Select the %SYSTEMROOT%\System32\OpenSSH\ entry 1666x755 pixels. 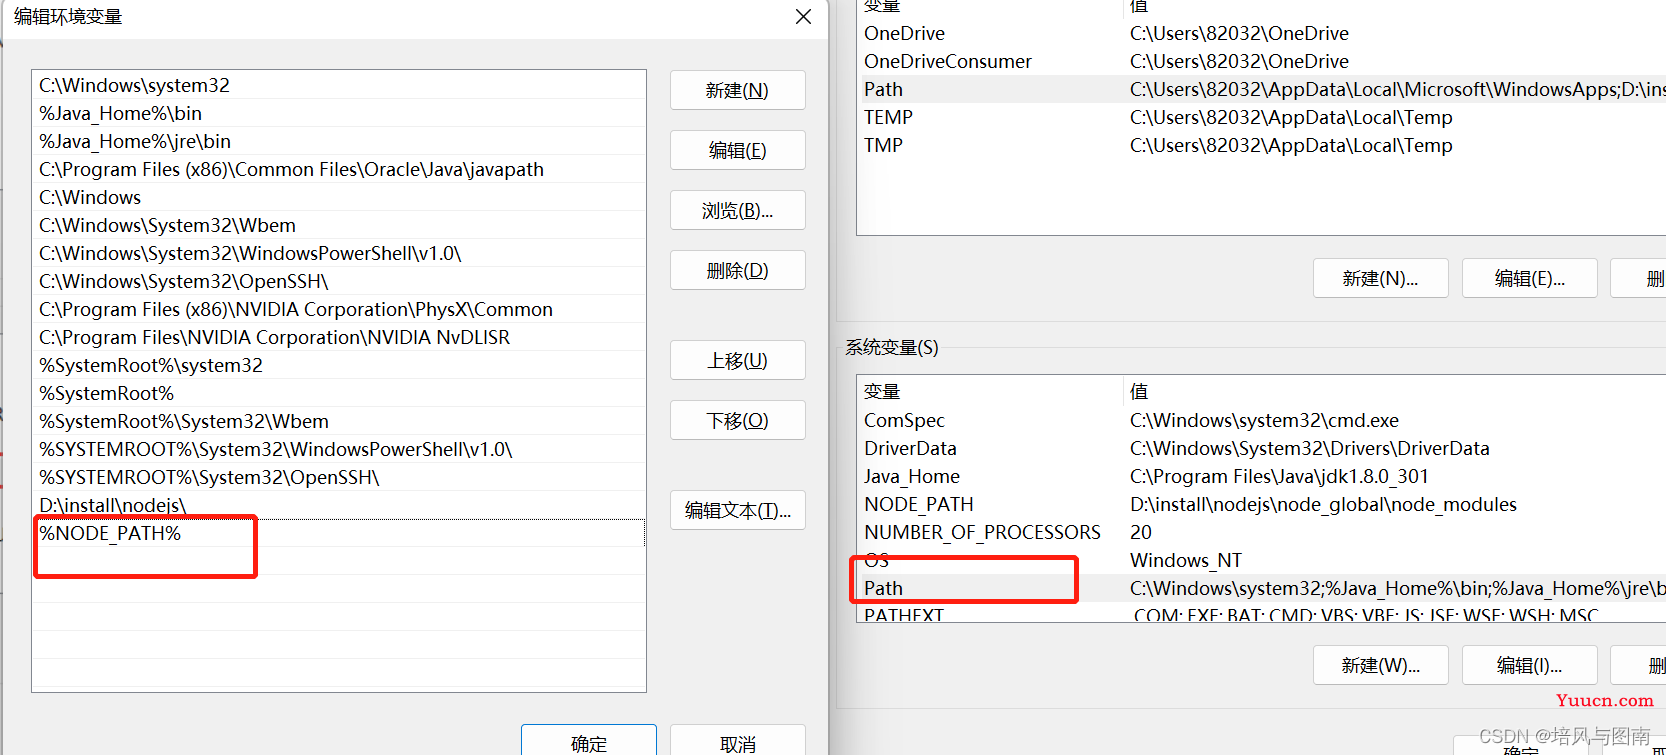(339, 477)
